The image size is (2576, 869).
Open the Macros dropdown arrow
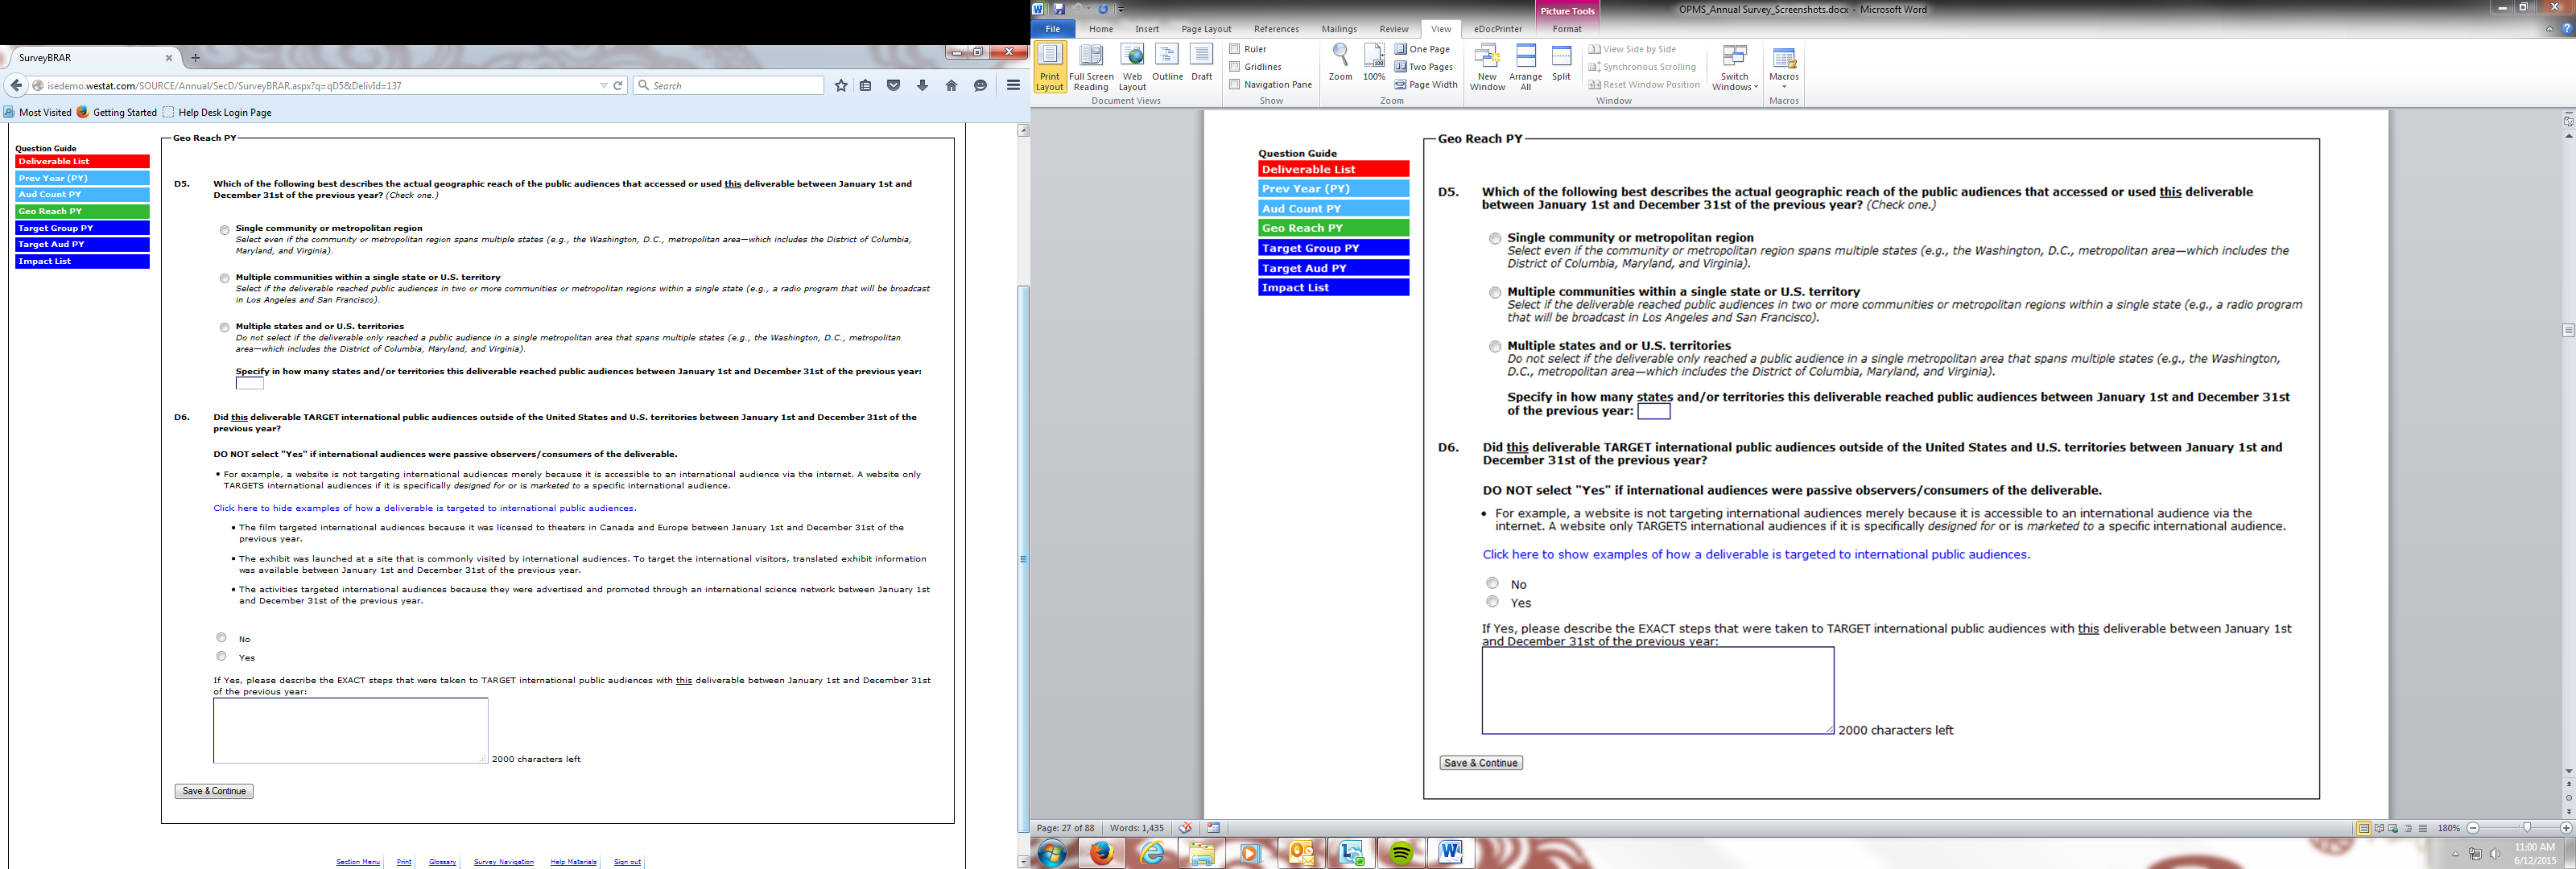(x=1783, y=86)
